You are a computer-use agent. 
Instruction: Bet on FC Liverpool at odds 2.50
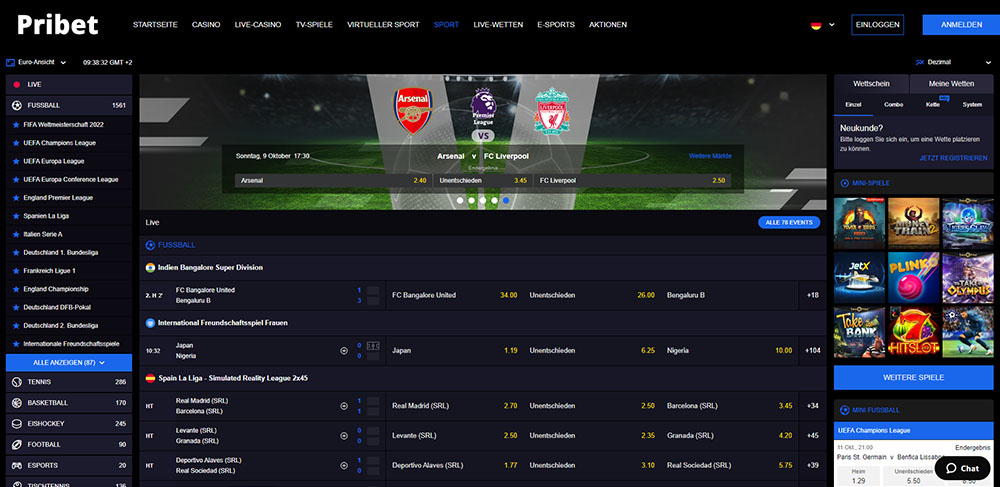click(x=632, y=180)
